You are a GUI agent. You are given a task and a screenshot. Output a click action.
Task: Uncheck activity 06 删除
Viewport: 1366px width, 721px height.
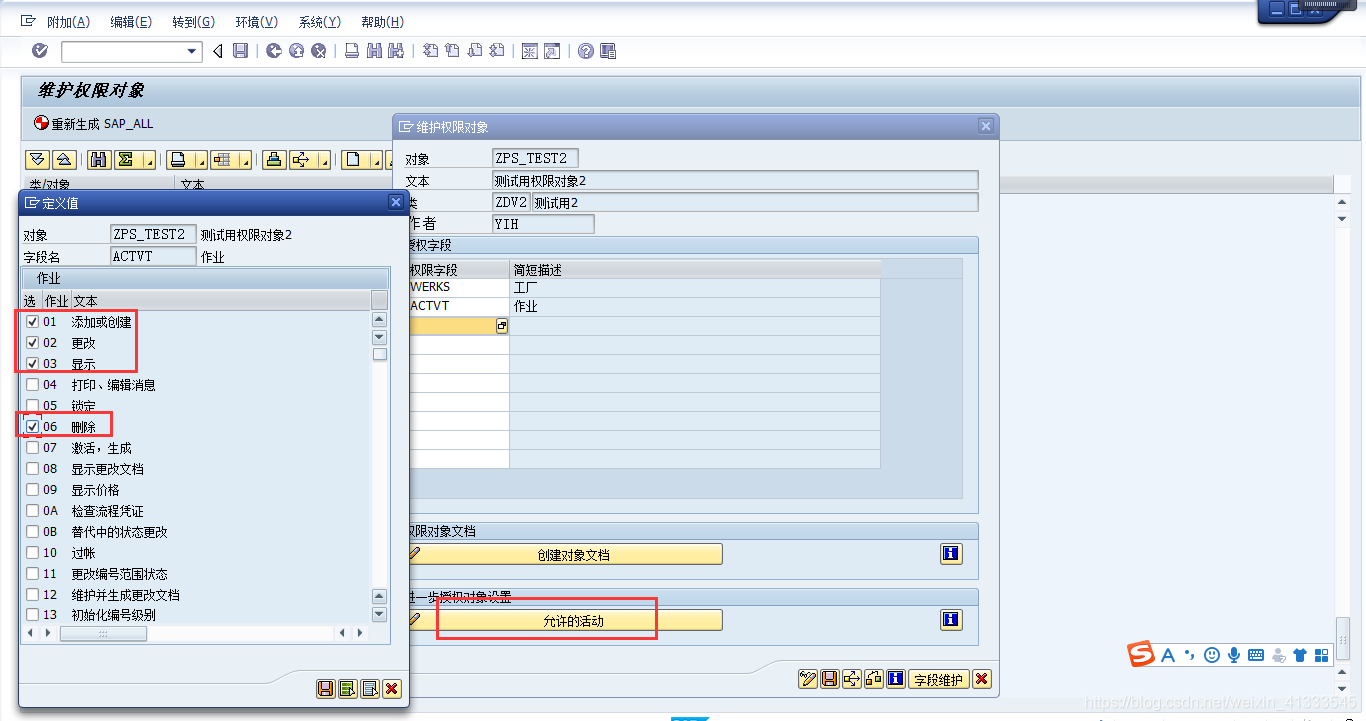click(x=33, y=427)
